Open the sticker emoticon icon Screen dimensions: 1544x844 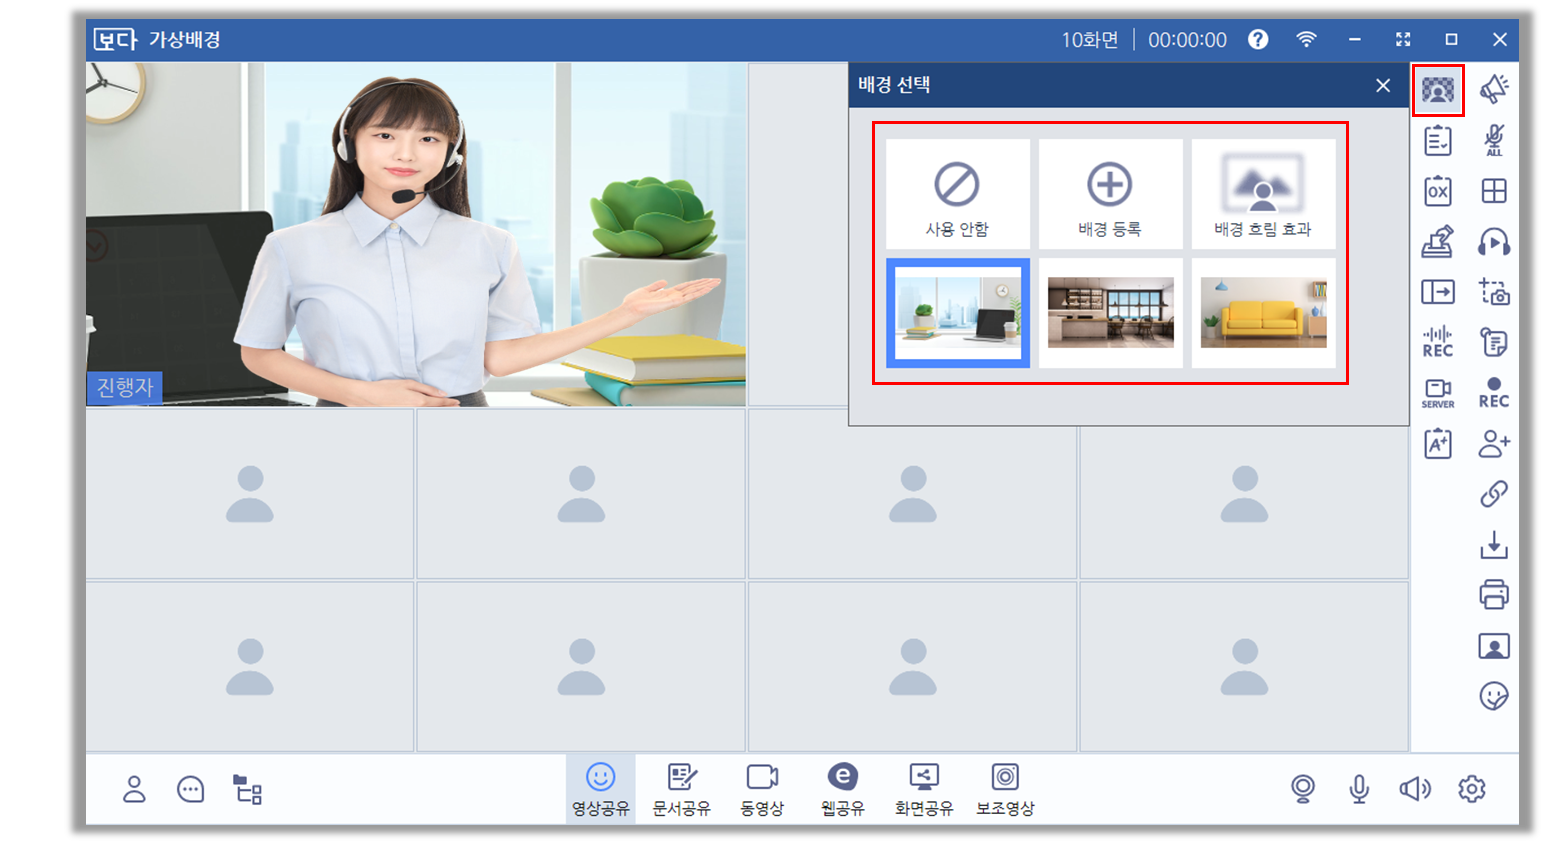point(1494,696)
